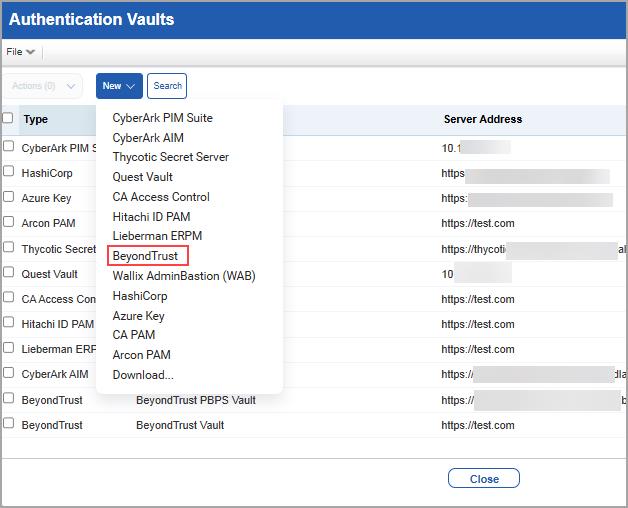This screenshot has width=628, height=508.
Task: Check the CA Access Control row checkbox
Action: coord(8,298)
